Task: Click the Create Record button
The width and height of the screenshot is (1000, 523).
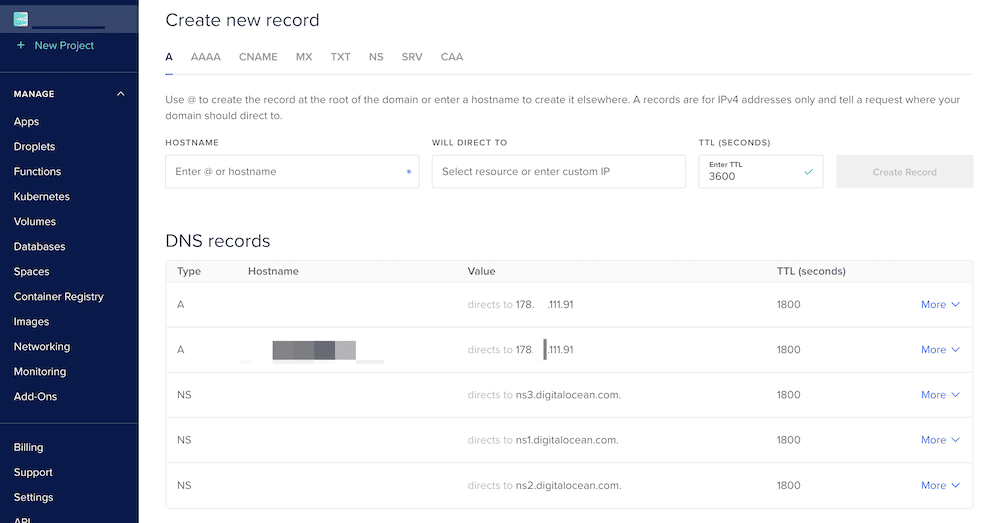Action: [904, 172]
